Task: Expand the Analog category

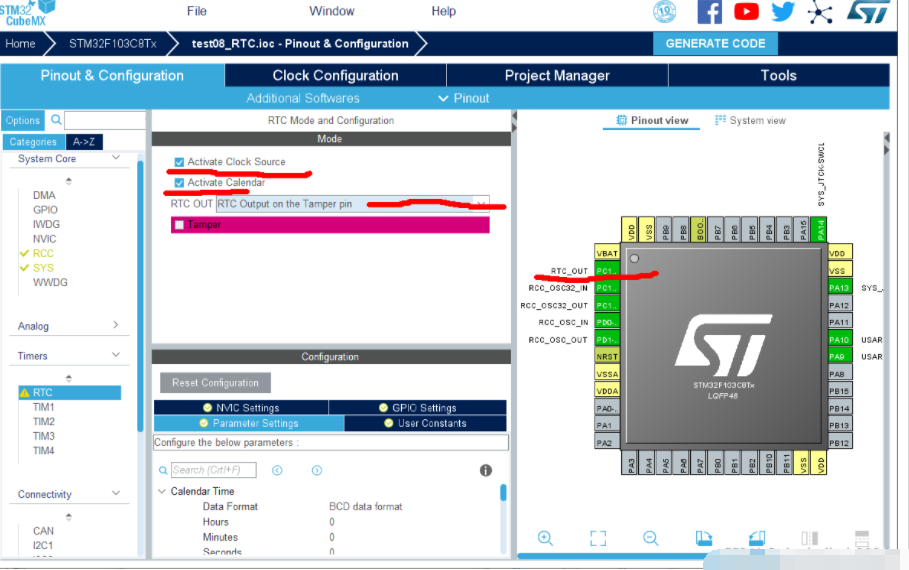Action: click(115, 325)
